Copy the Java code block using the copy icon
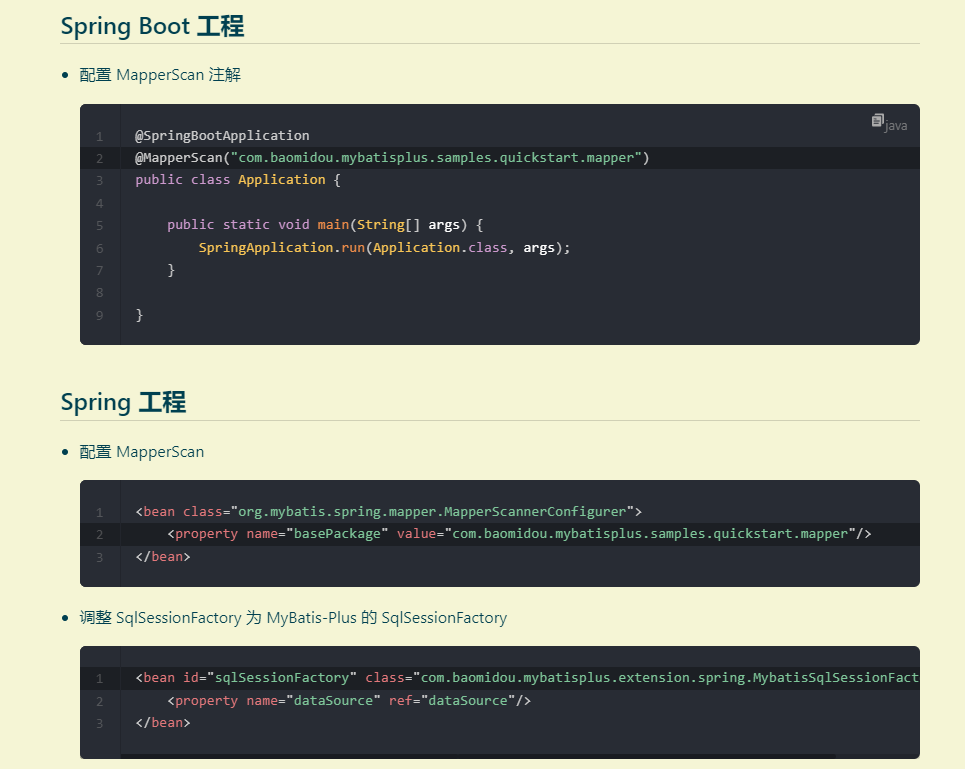The height and width of the screenshot is (769, 965). 877,120
